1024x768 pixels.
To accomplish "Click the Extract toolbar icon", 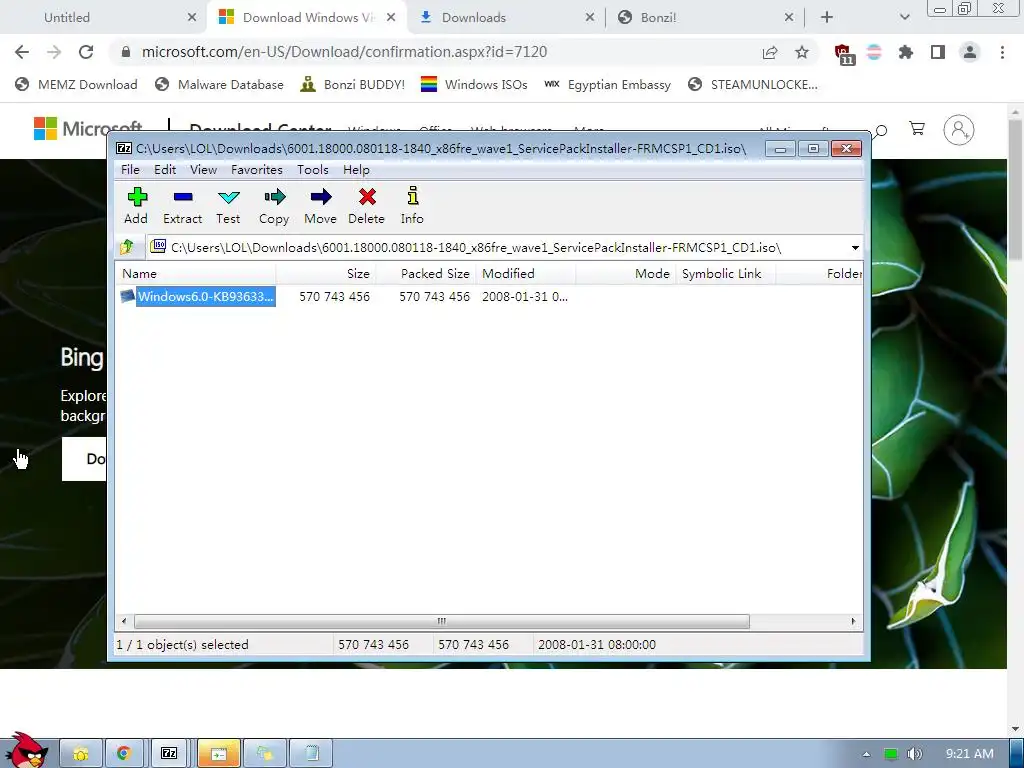I will pos(182,206).
